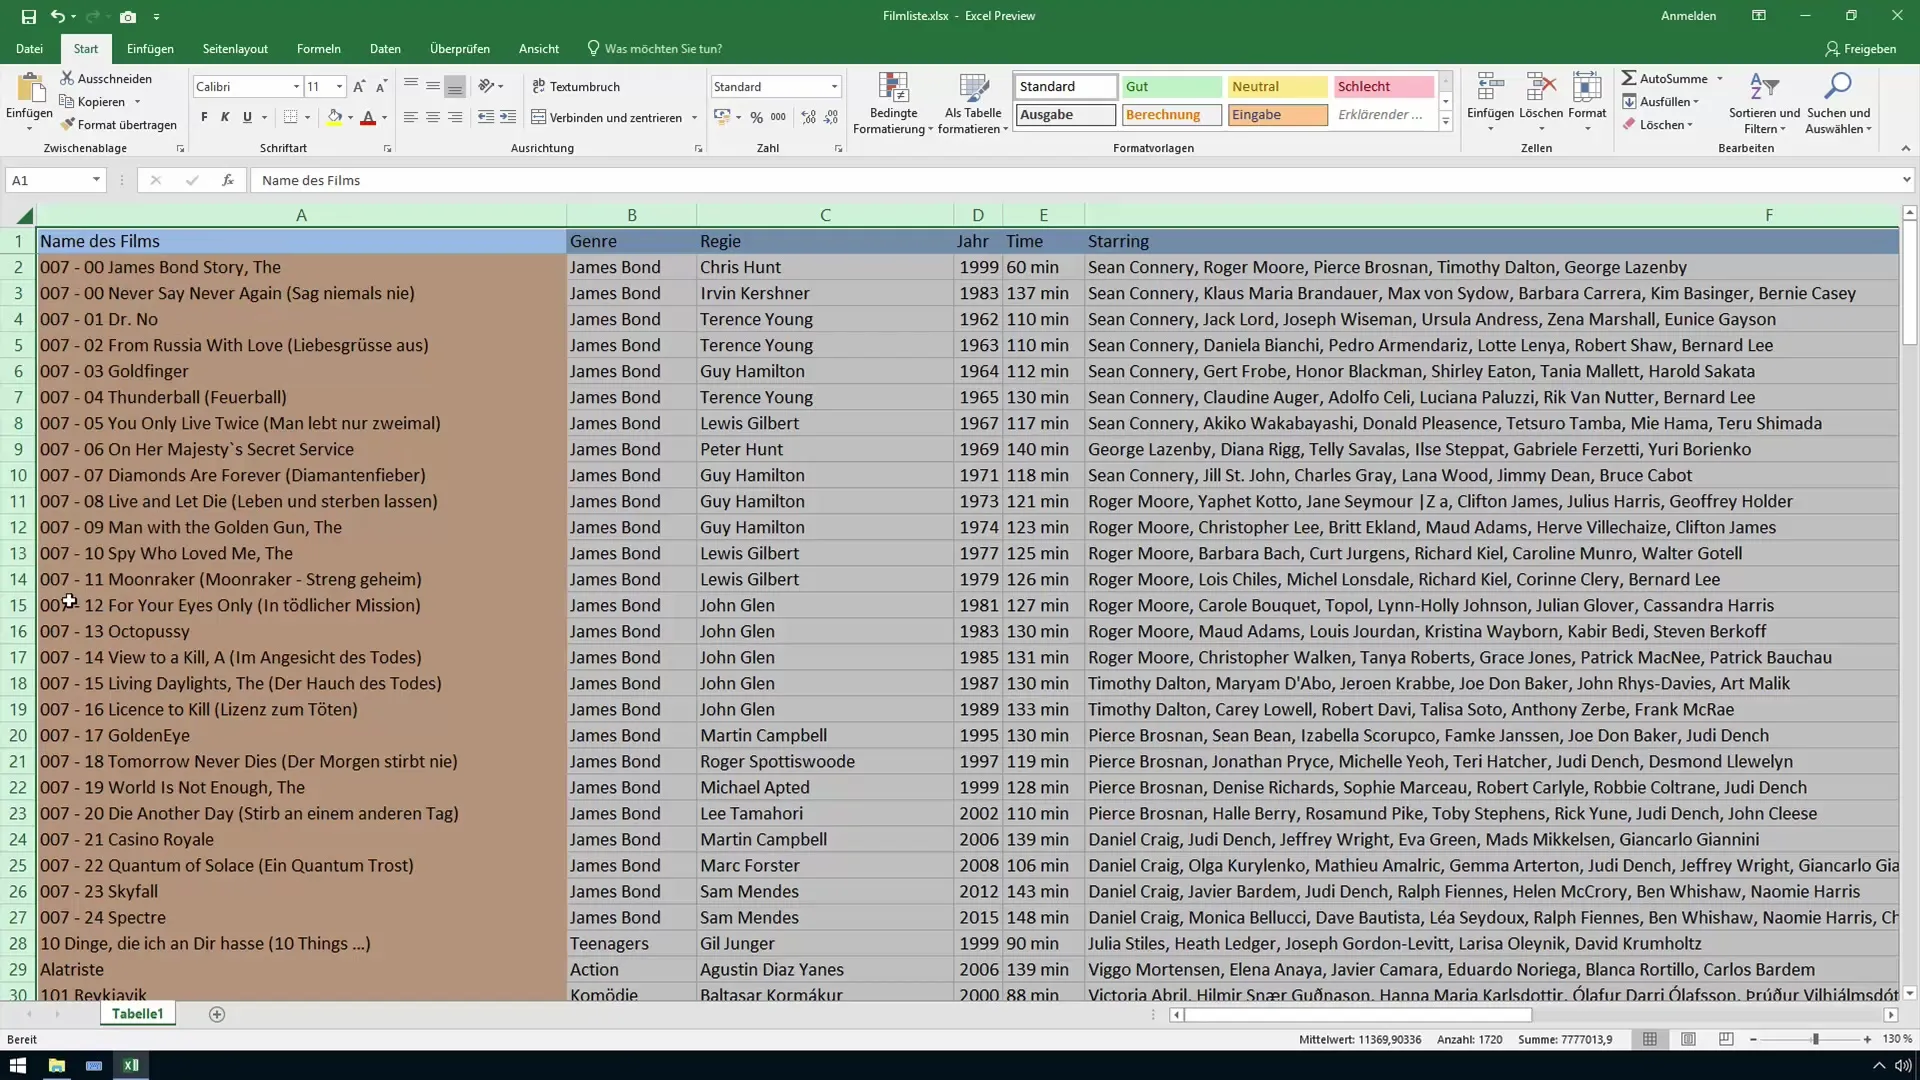1920x1080 pixels.
Task: Switch to the Formeln tab
Action: tap(319, 48)
